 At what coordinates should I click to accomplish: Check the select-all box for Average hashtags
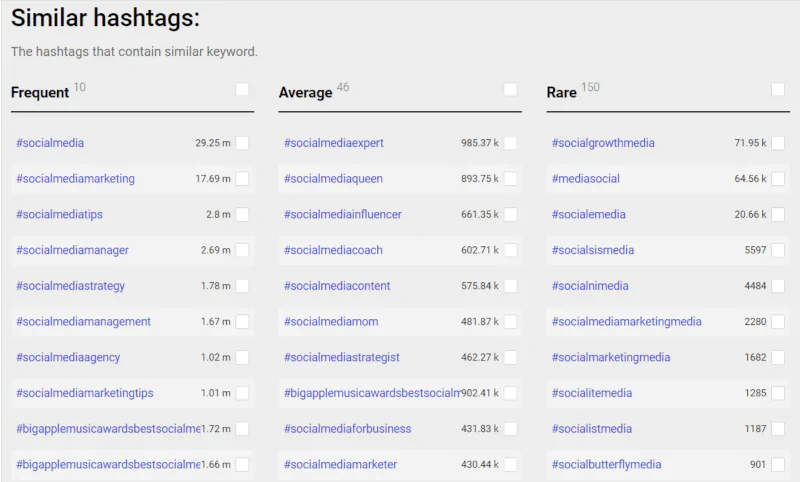point(510,90)
